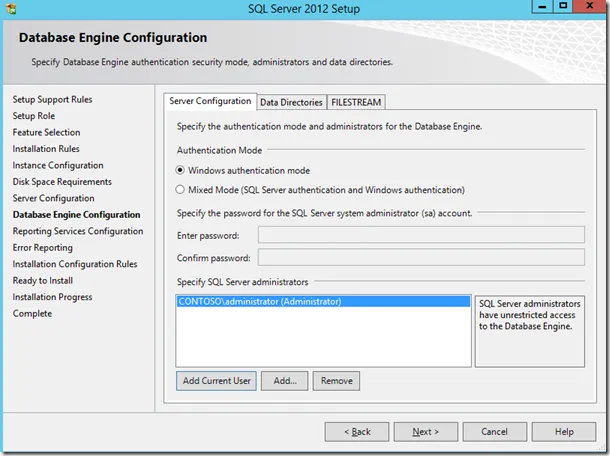Open Help for this page
610x456 pixels.
coord(564,432)
